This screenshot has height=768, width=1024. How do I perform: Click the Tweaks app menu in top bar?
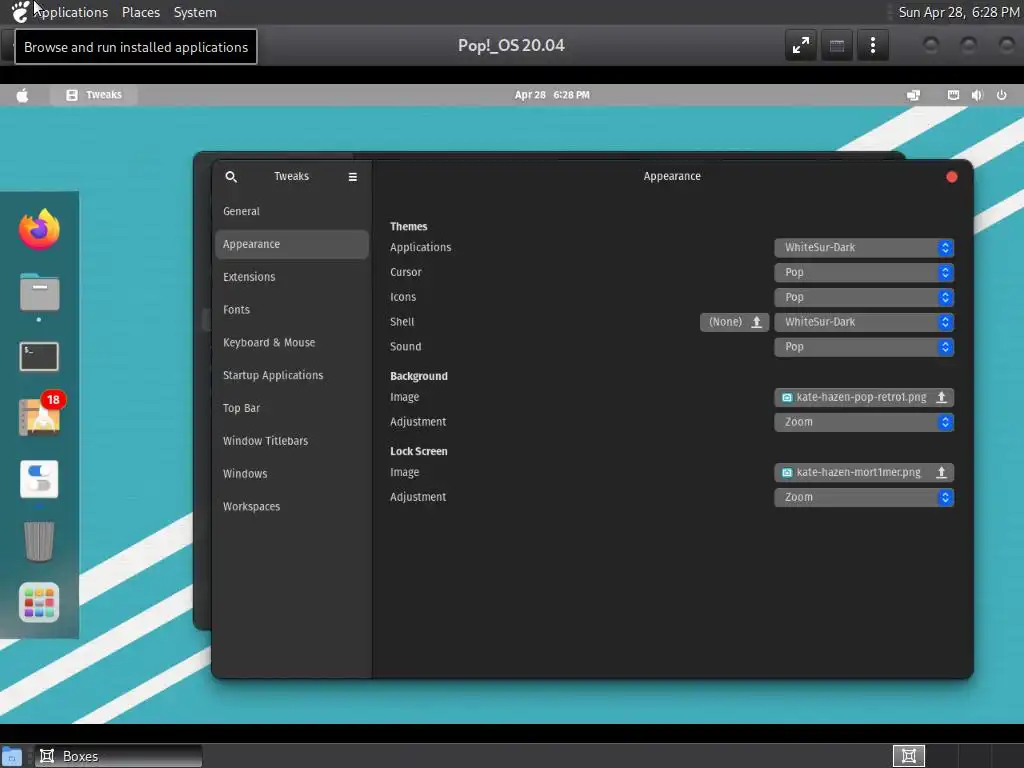tap(94, 95)
